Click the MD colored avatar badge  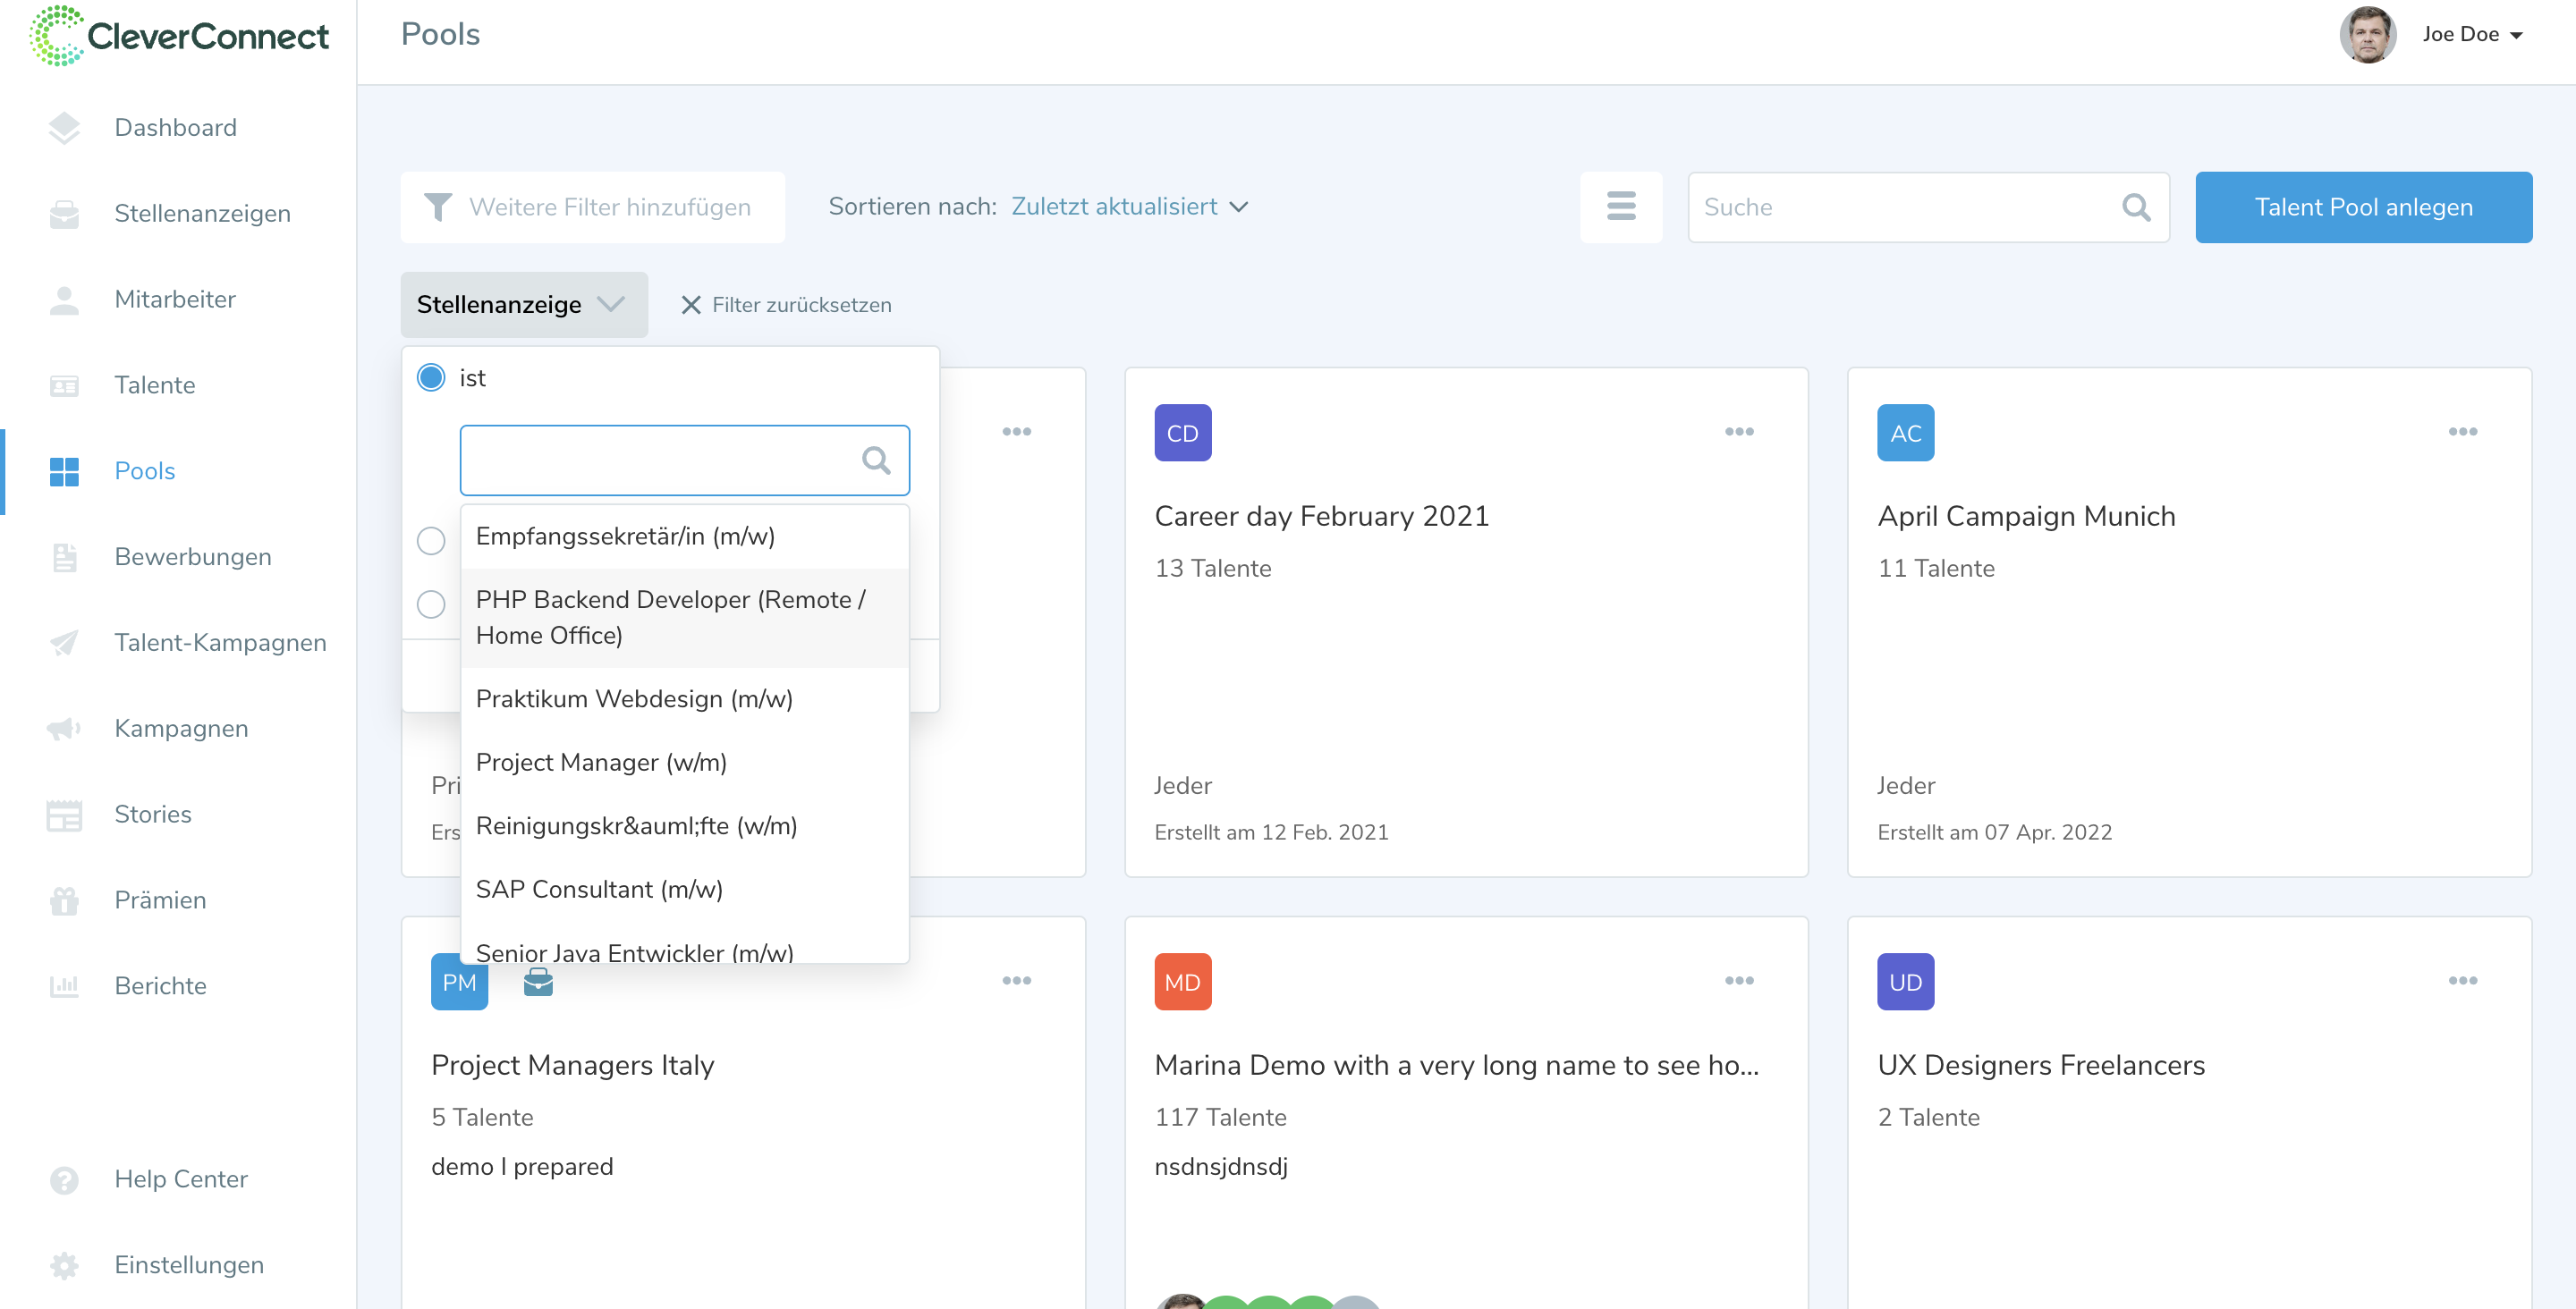click(x=1182, y=982)
